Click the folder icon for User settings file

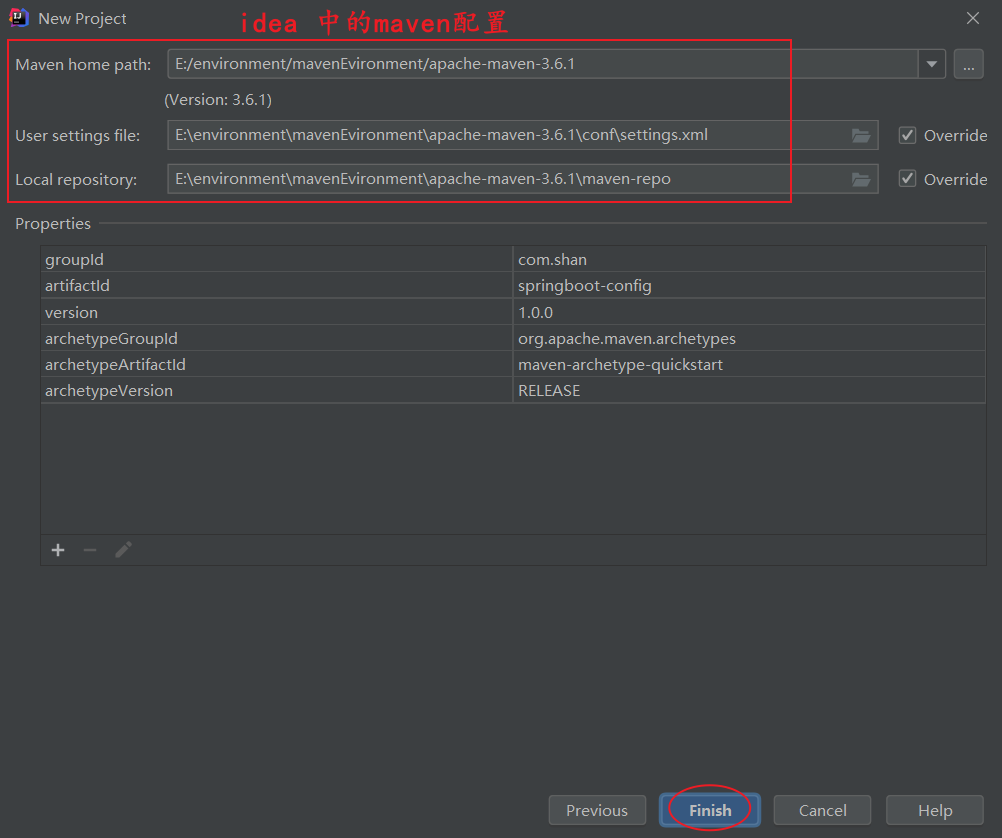click(861, 136)
